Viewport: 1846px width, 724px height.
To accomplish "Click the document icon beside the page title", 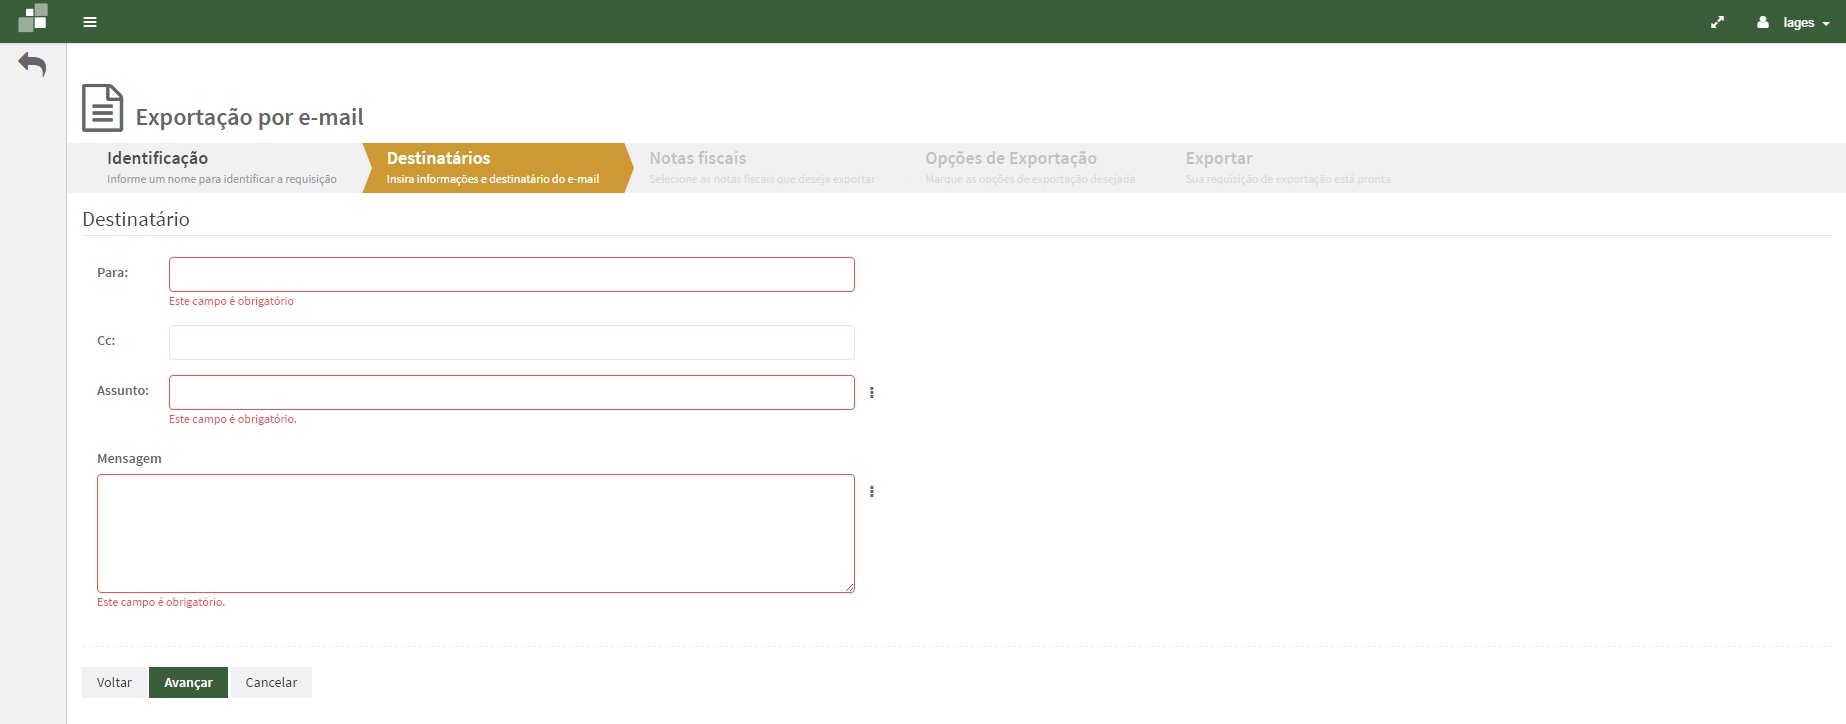I will pyautogui.click(x=102, y=108).
